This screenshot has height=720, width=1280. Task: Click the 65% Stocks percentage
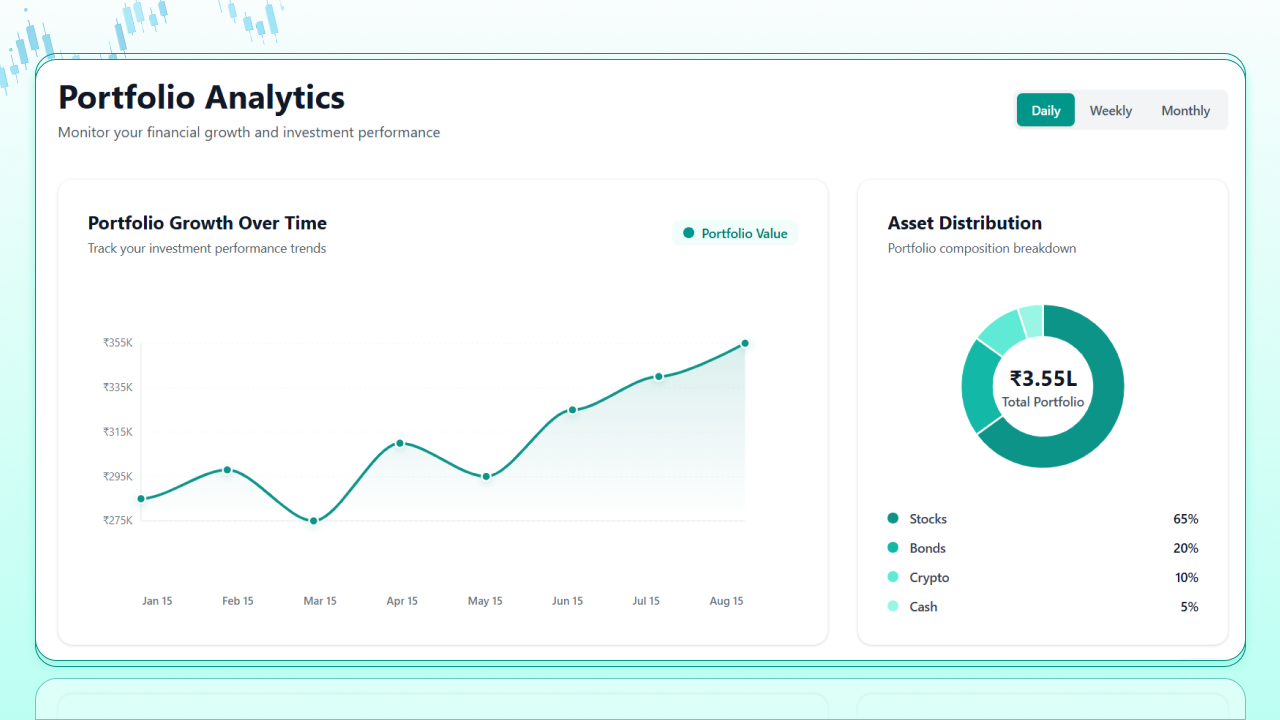(1186, 519)
